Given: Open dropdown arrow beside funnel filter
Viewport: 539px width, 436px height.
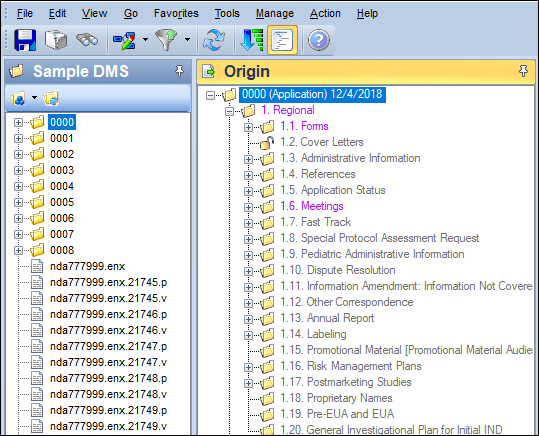Looking at the screenshot, I should (187, 40).
